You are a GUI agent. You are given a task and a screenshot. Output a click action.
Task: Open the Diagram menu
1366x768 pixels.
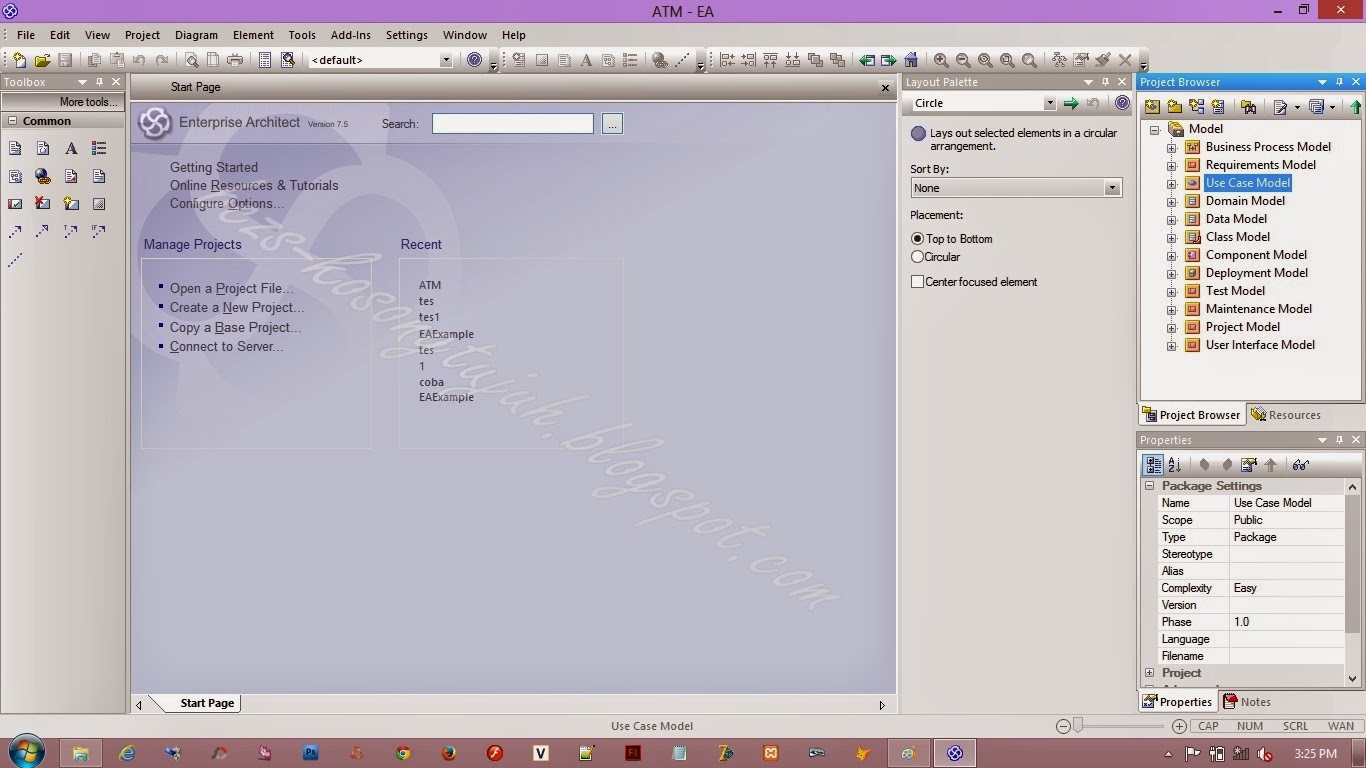(x=196, y=35)
